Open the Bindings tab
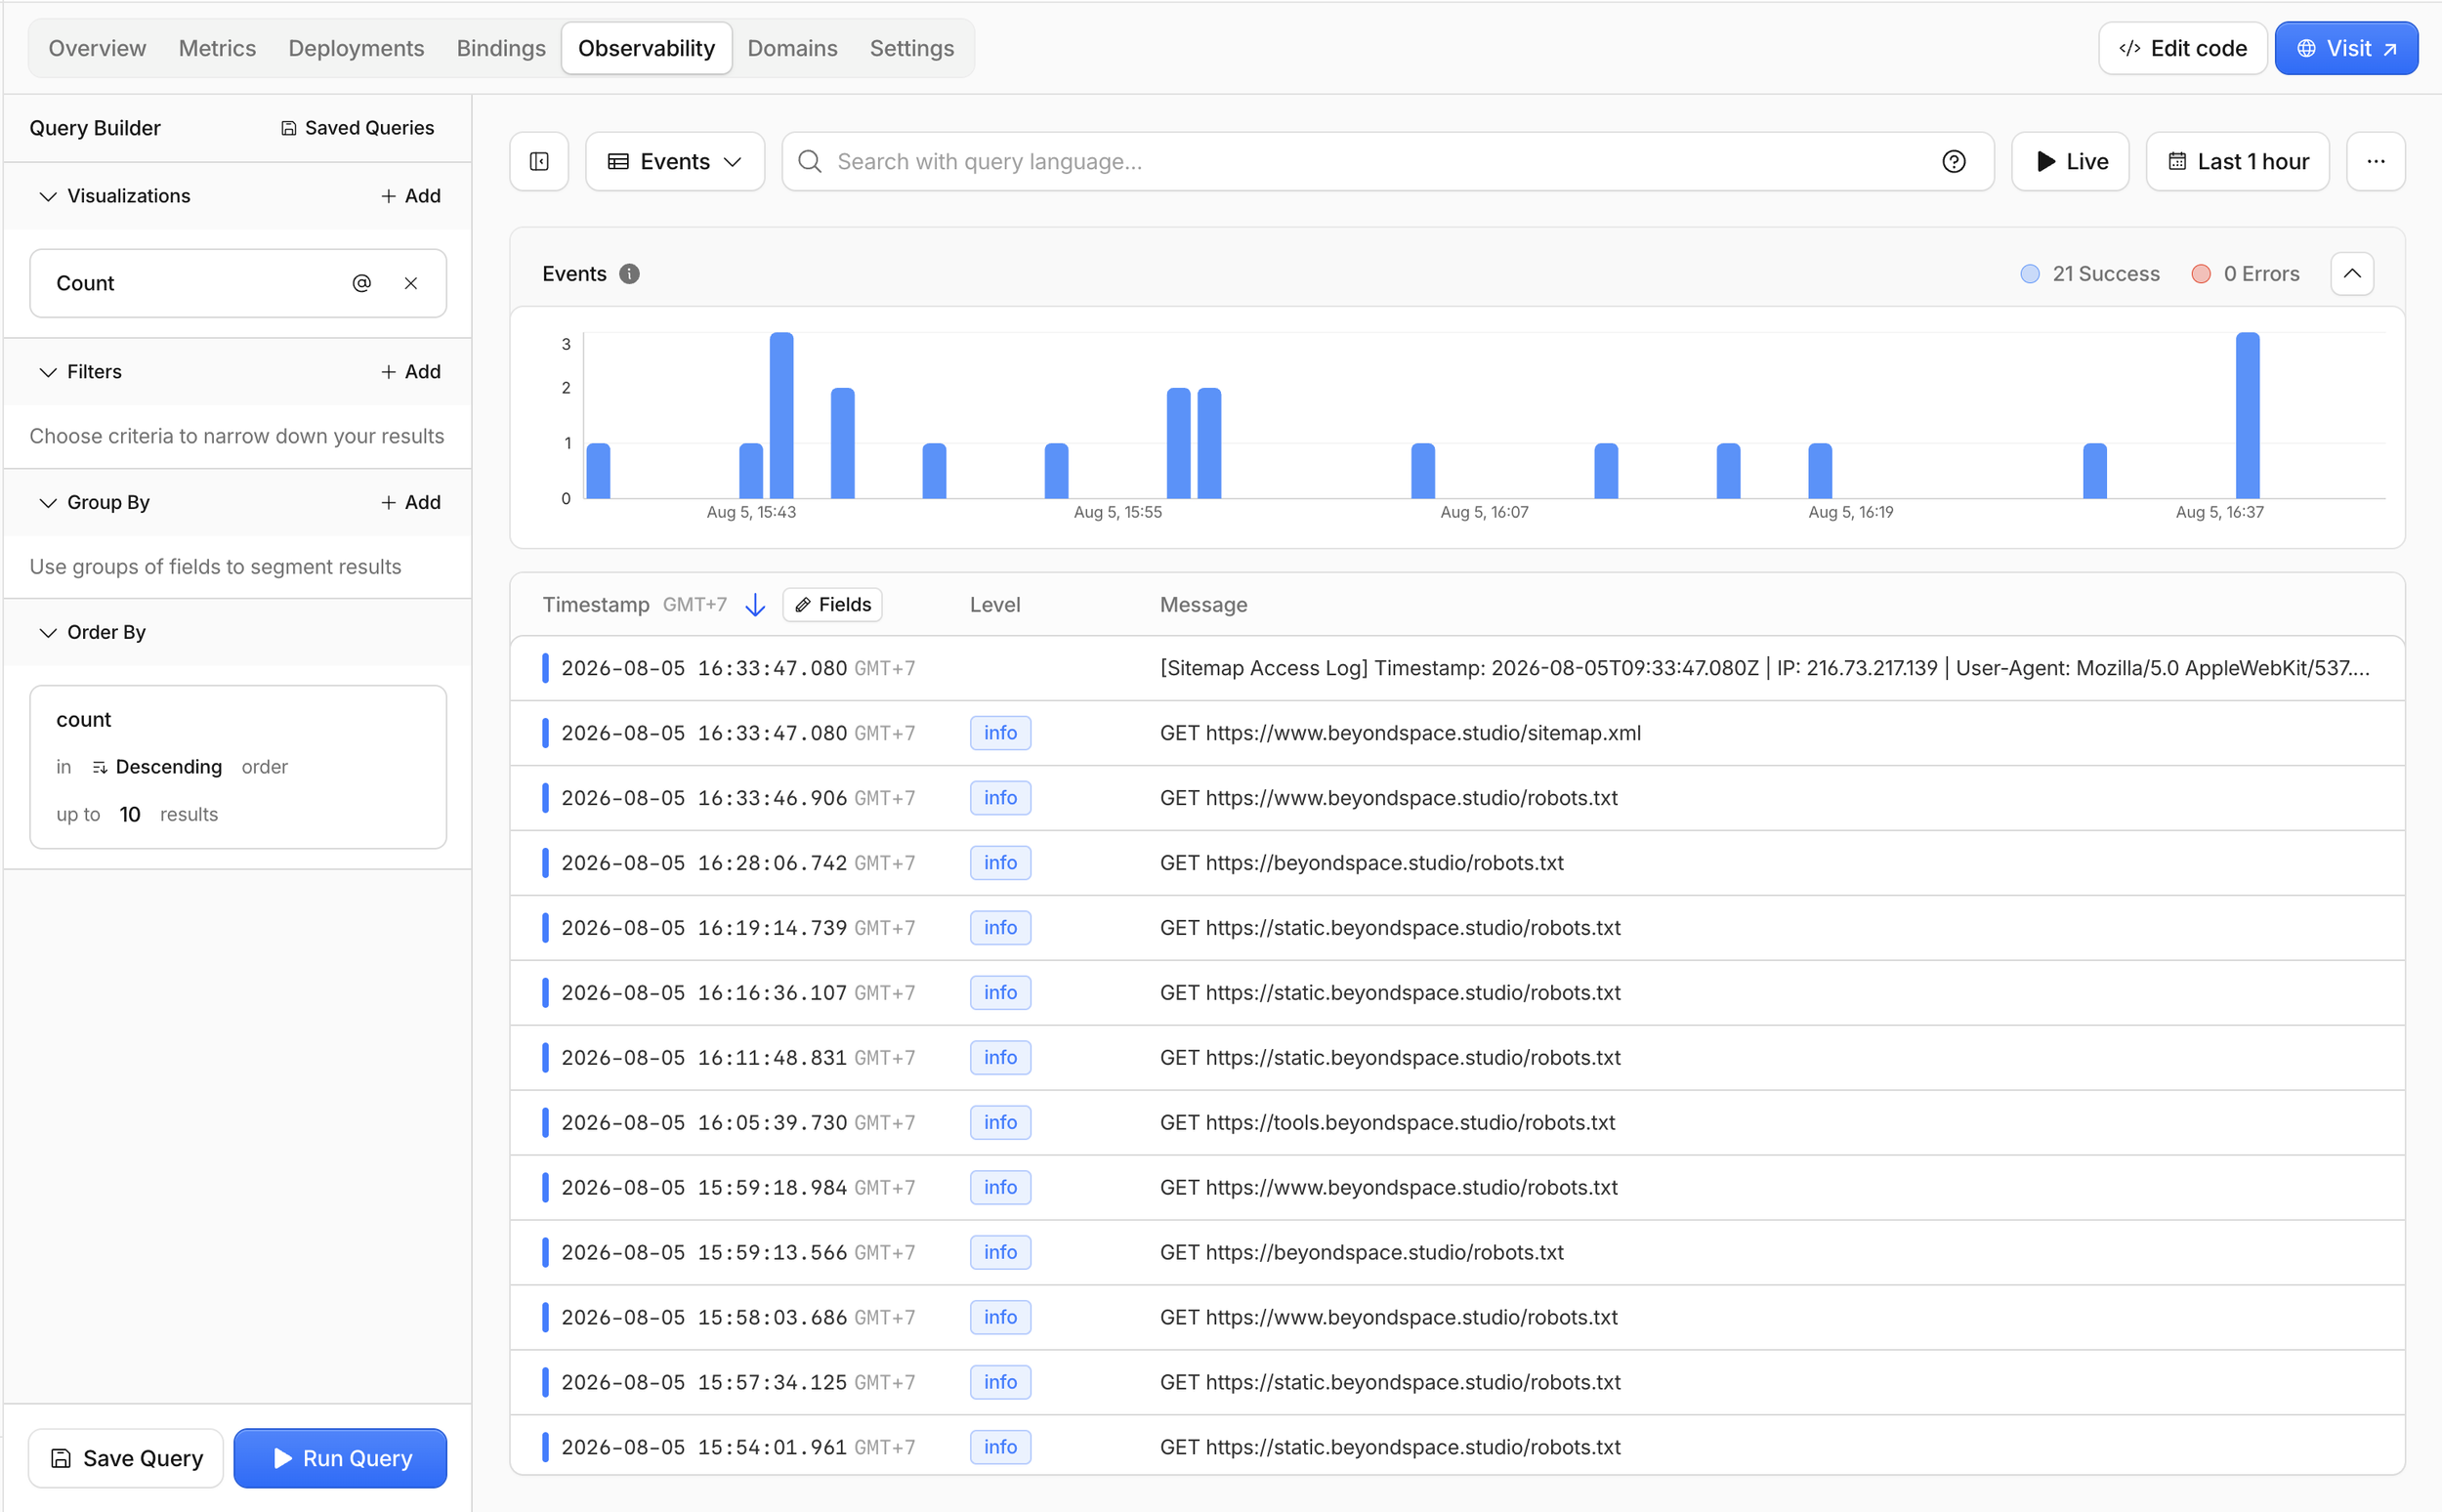Screen dimensions: 2442x1512 click(501, 48)
